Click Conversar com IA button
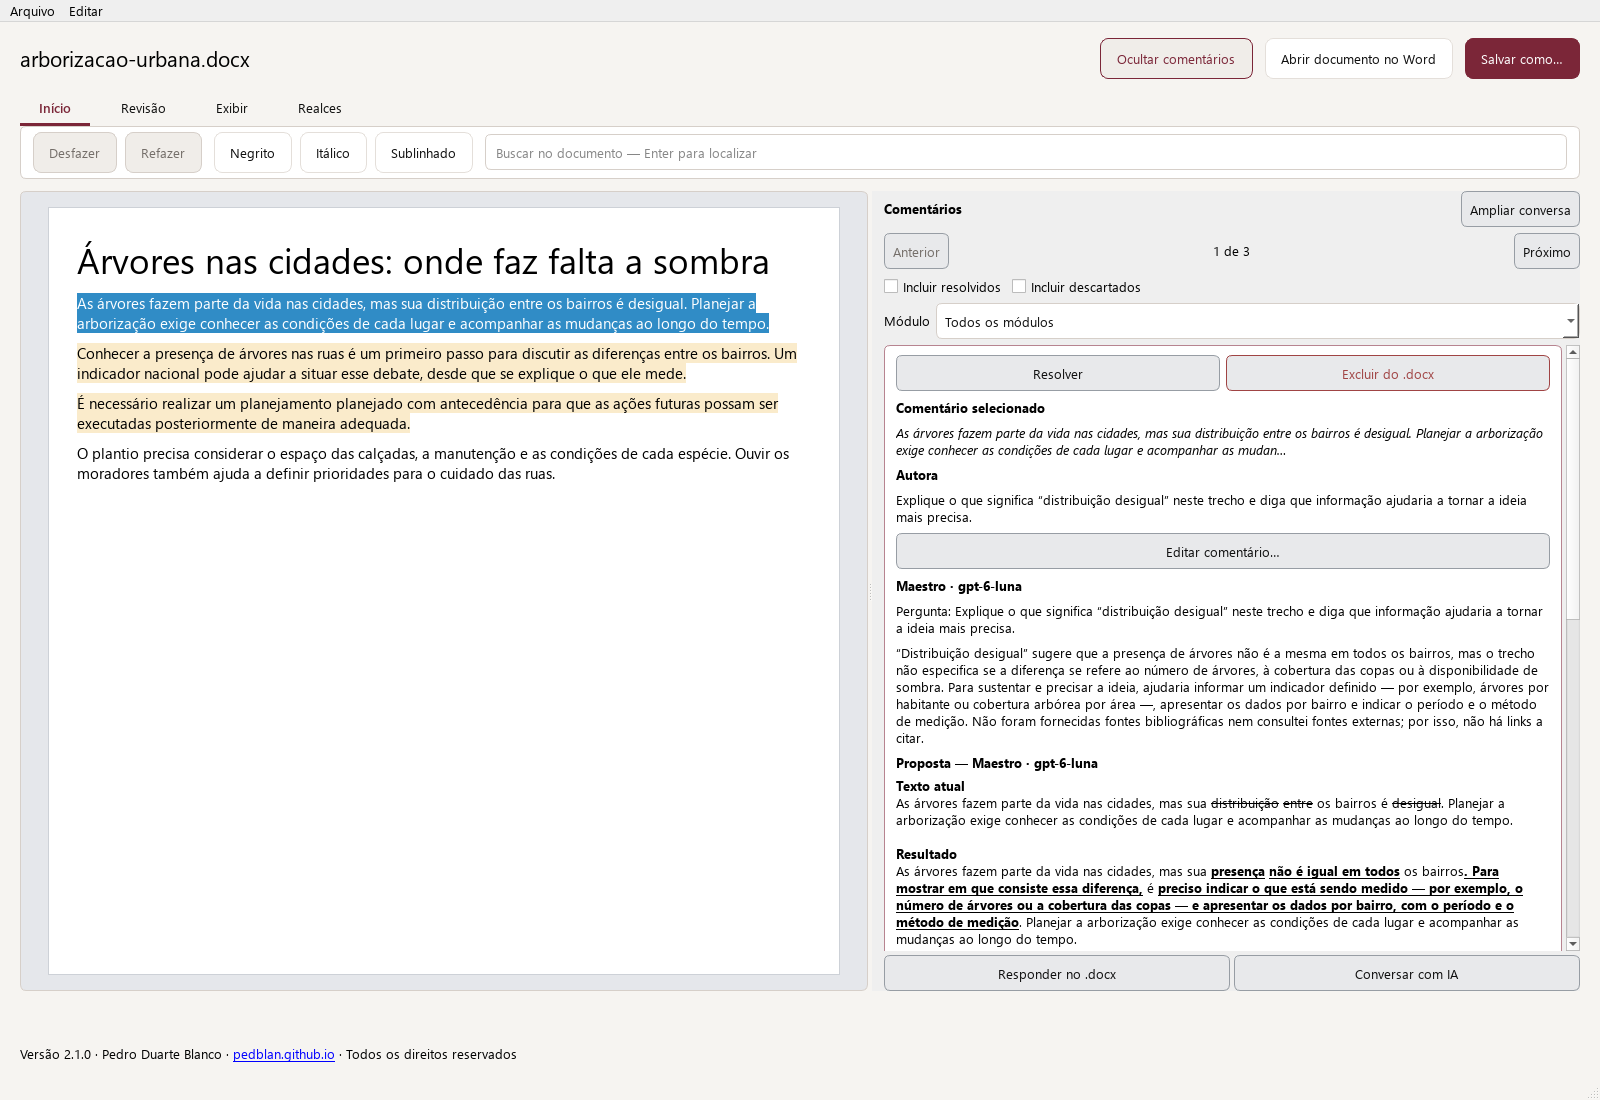The height and width of the screenshot is (1100, 1600). coord(1407,974)
